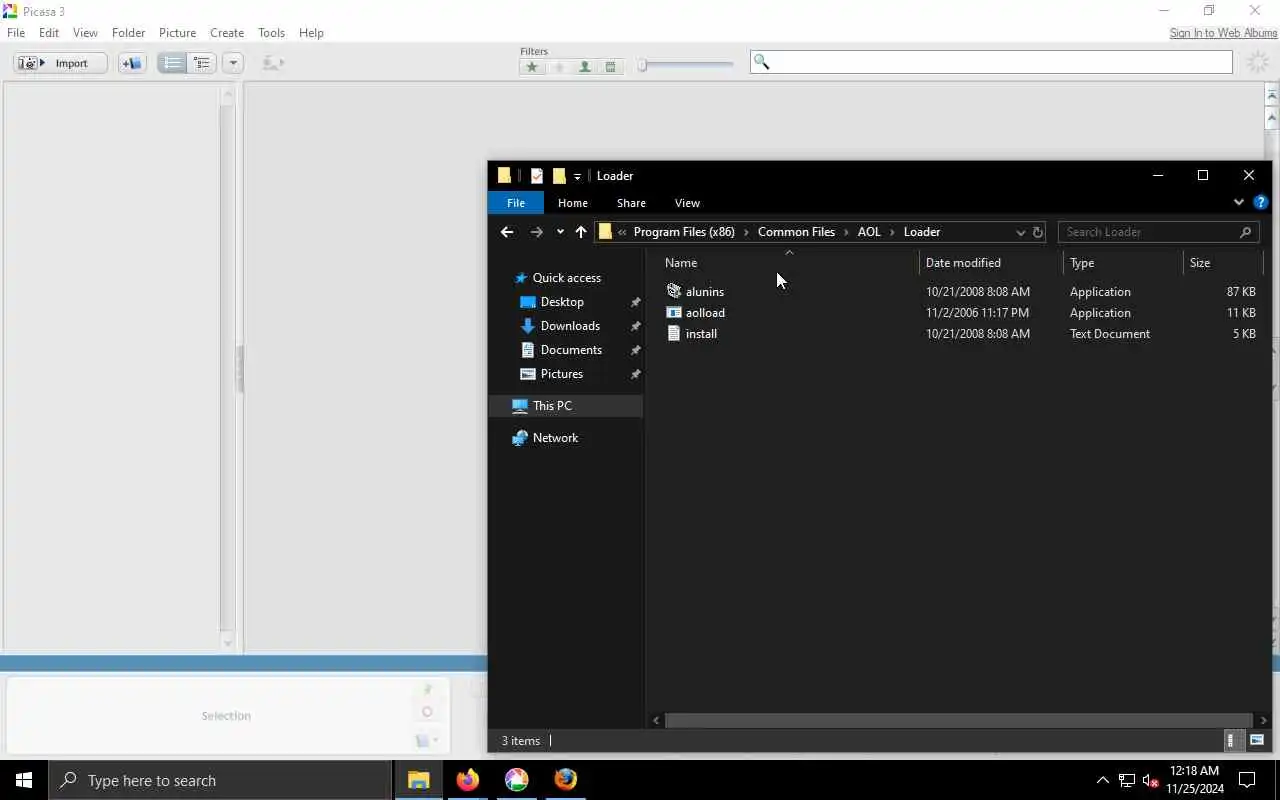The height and width of the screenshot is (800, 1280).
Task: Open the Picasa Help menu
Action: coord(311,33)
